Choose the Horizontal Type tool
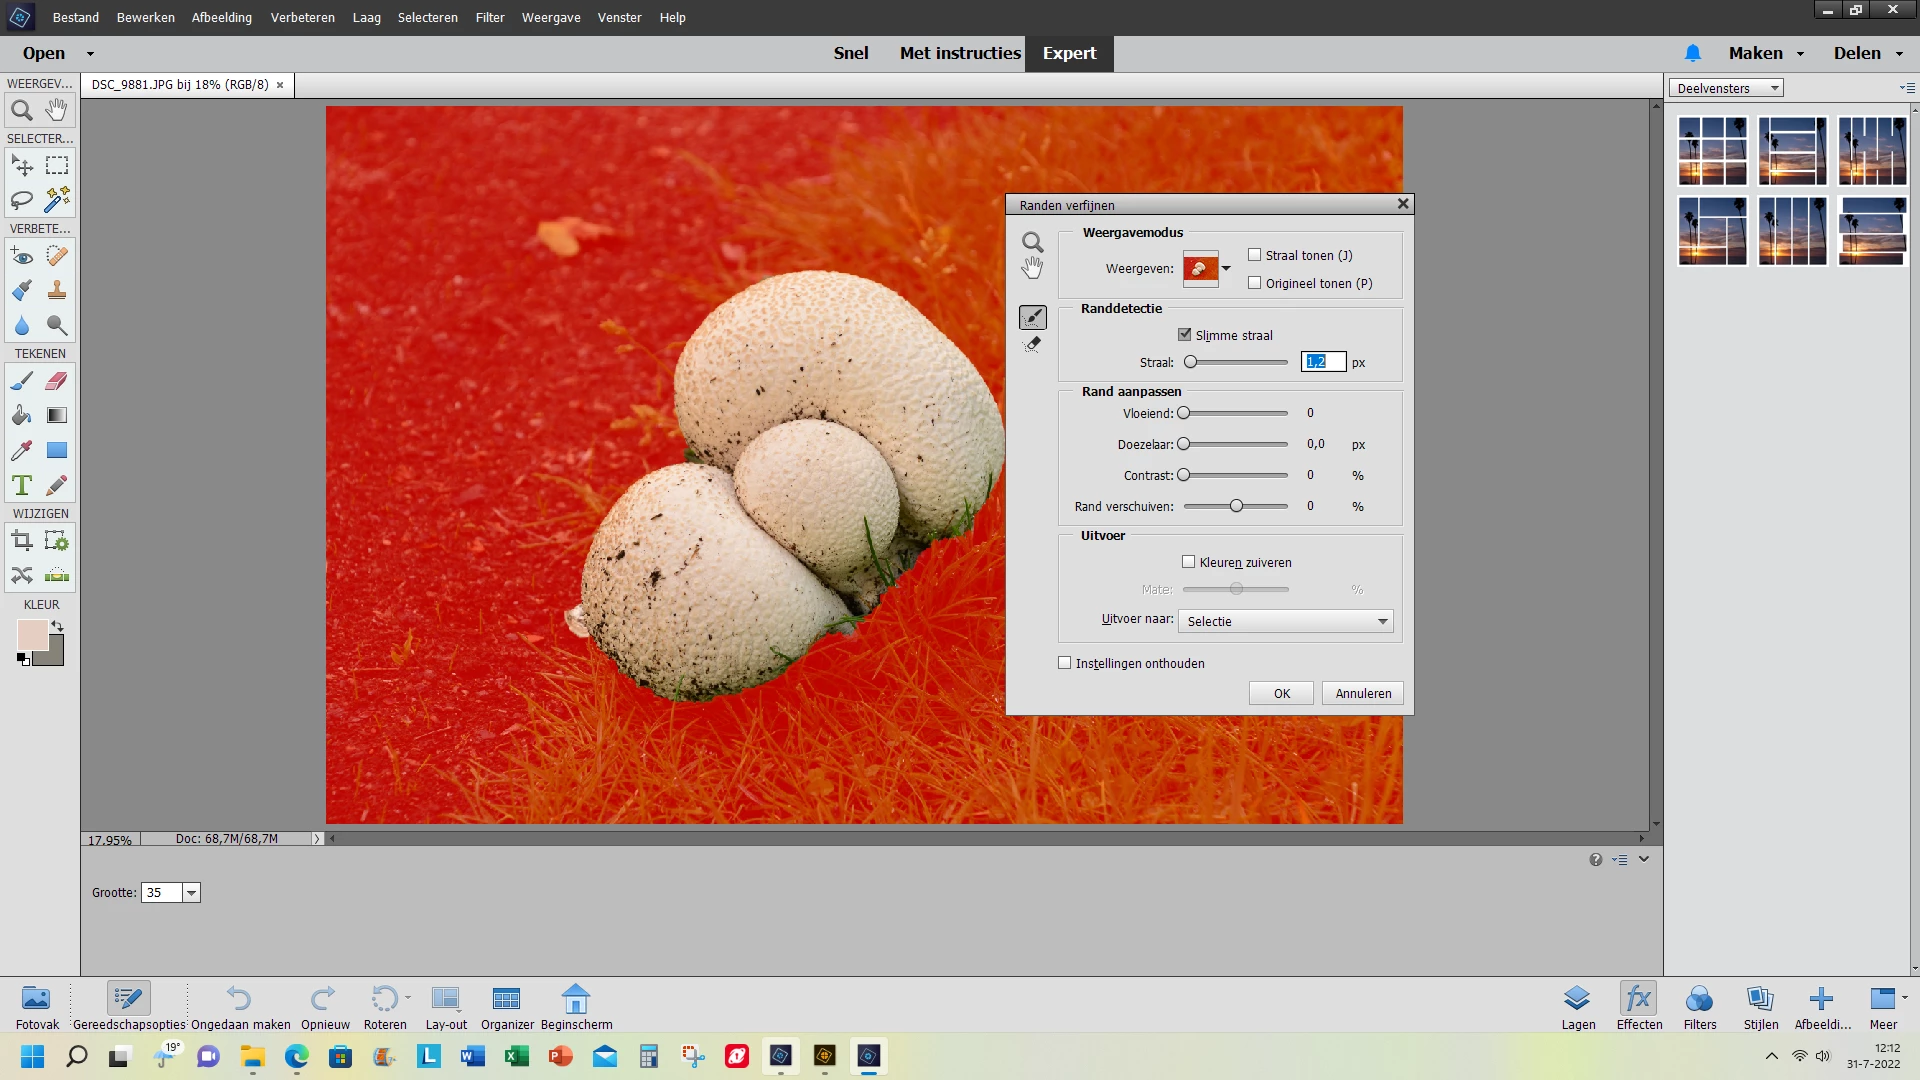This screenshot has height=1080, width=1920. pyautogui.click(x=21, y=485)
